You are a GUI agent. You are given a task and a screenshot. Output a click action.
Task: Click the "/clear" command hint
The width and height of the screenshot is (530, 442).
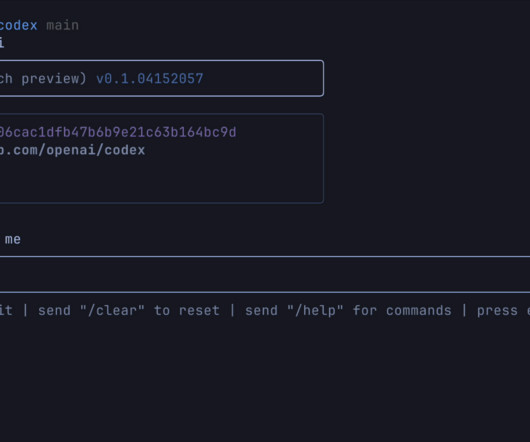coord(112,310)
